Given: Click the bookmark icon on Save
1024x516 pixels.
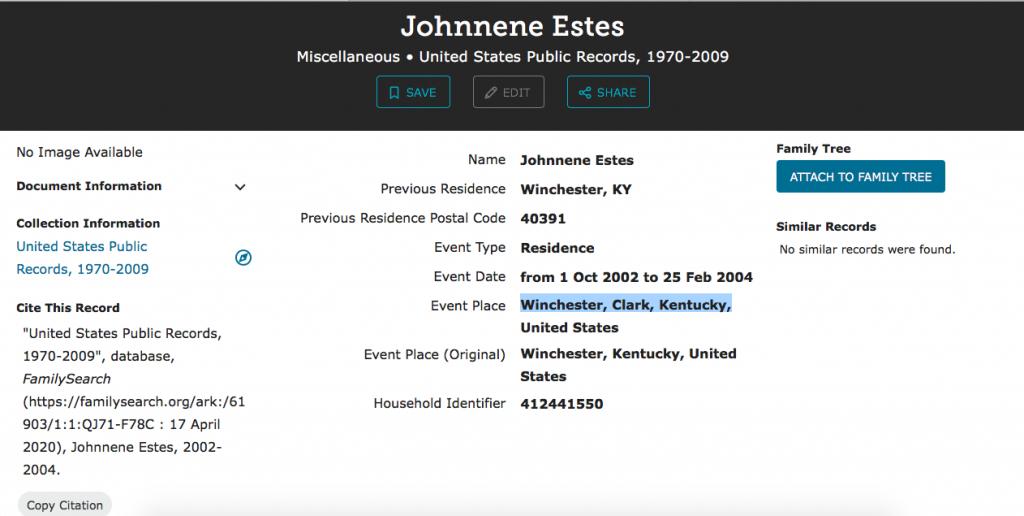Looking at the screenshot, I should (394, 93).
